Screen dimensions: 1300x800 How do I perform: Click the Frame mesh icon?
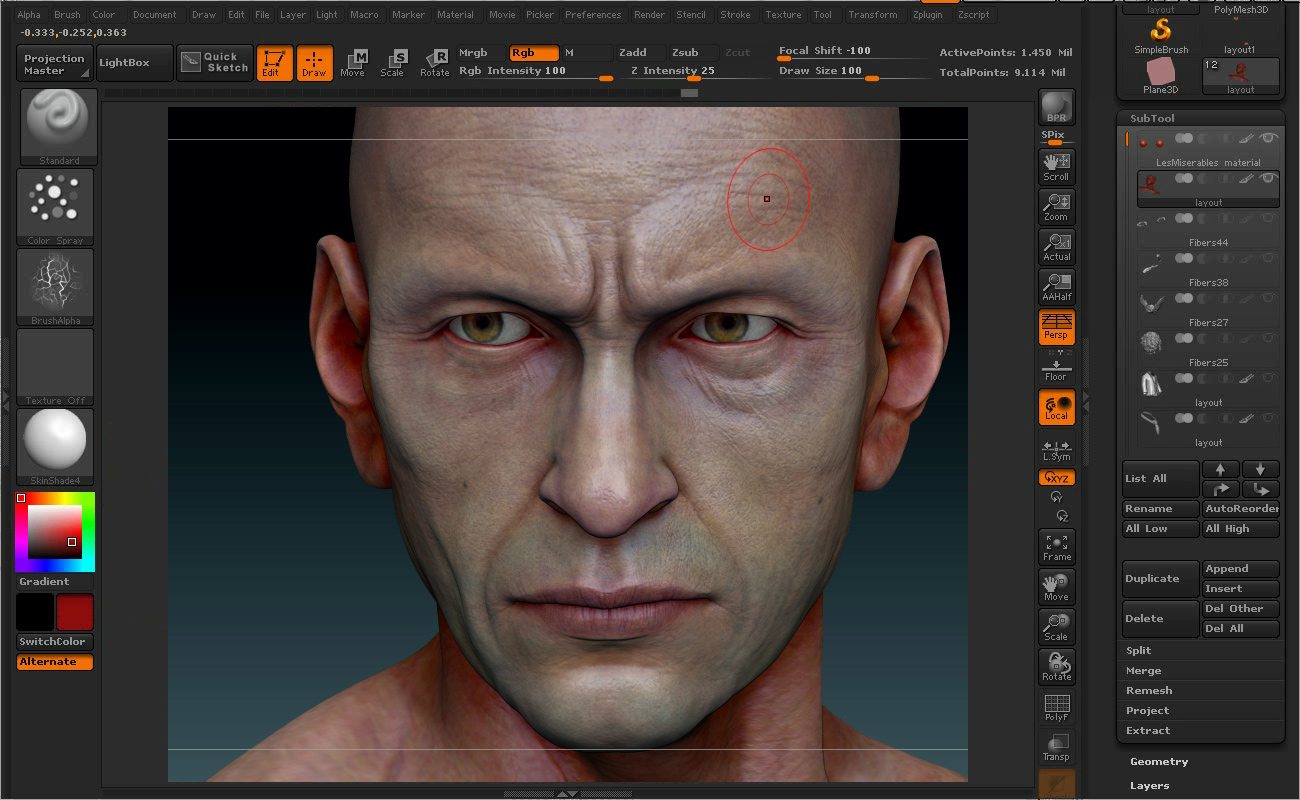pyautogui.click(x=1057, y=547)
